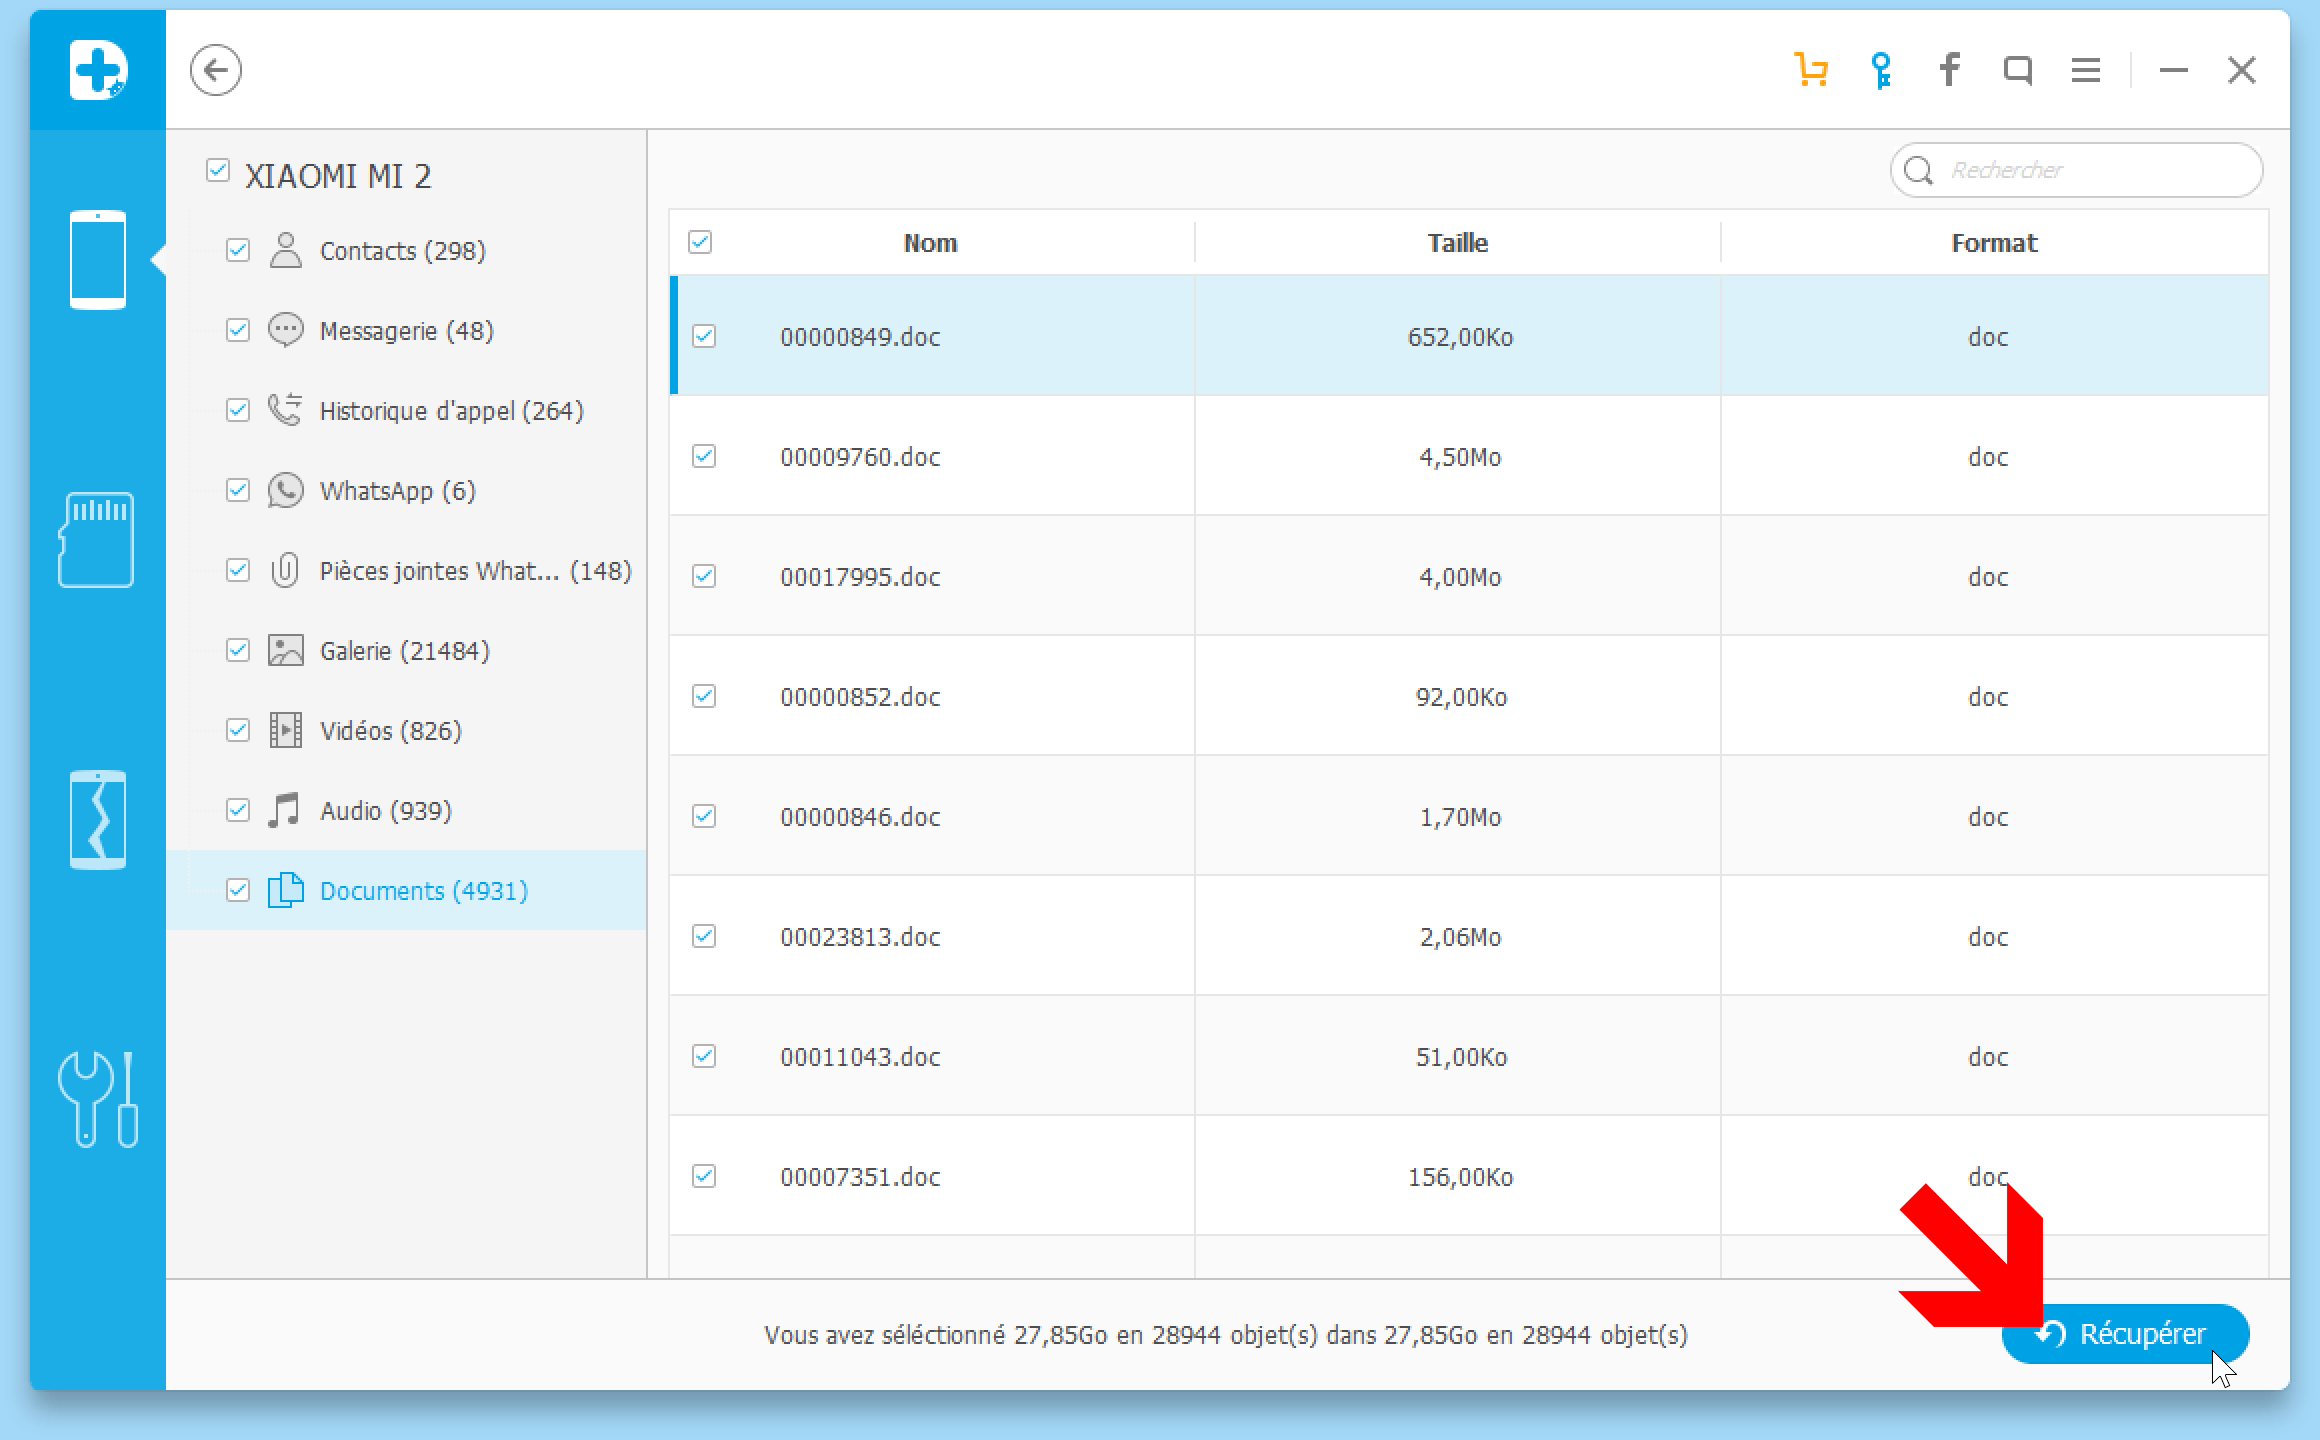Select the phone recovery sidebar icon

point(98,260)
